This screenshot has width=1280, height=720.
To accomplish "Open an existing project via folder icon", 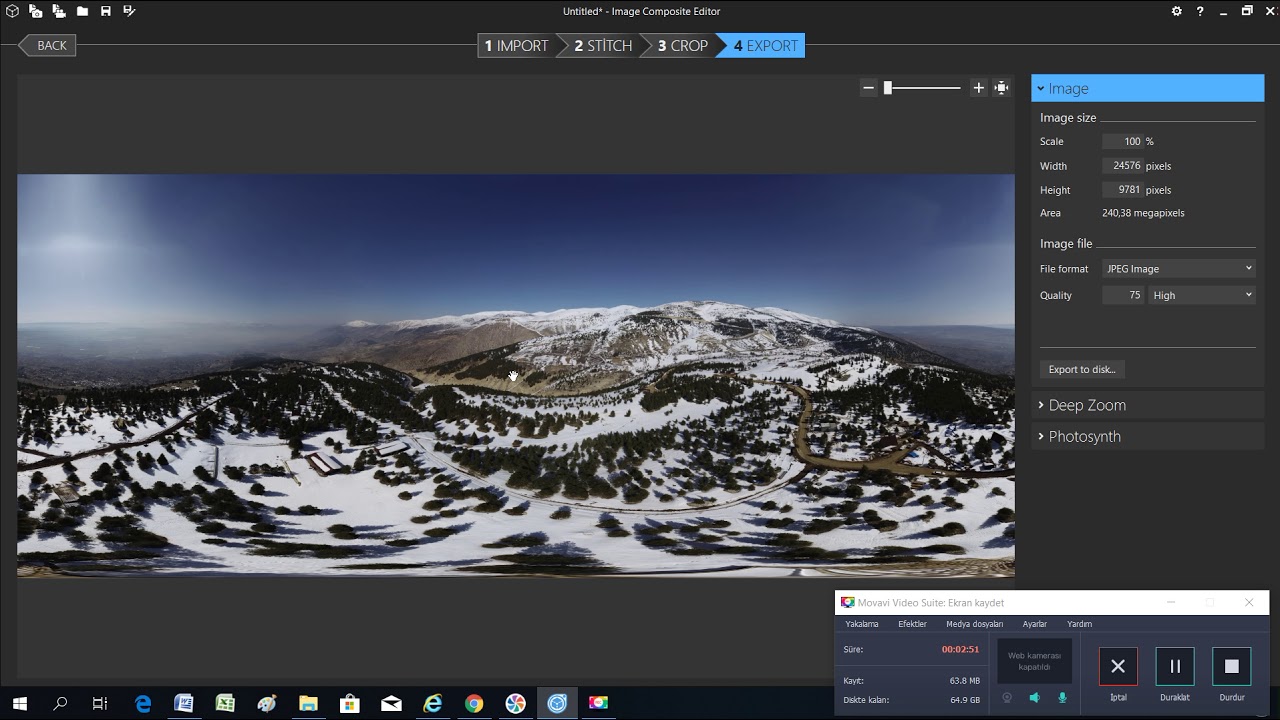I will click(x=82, y=11).
